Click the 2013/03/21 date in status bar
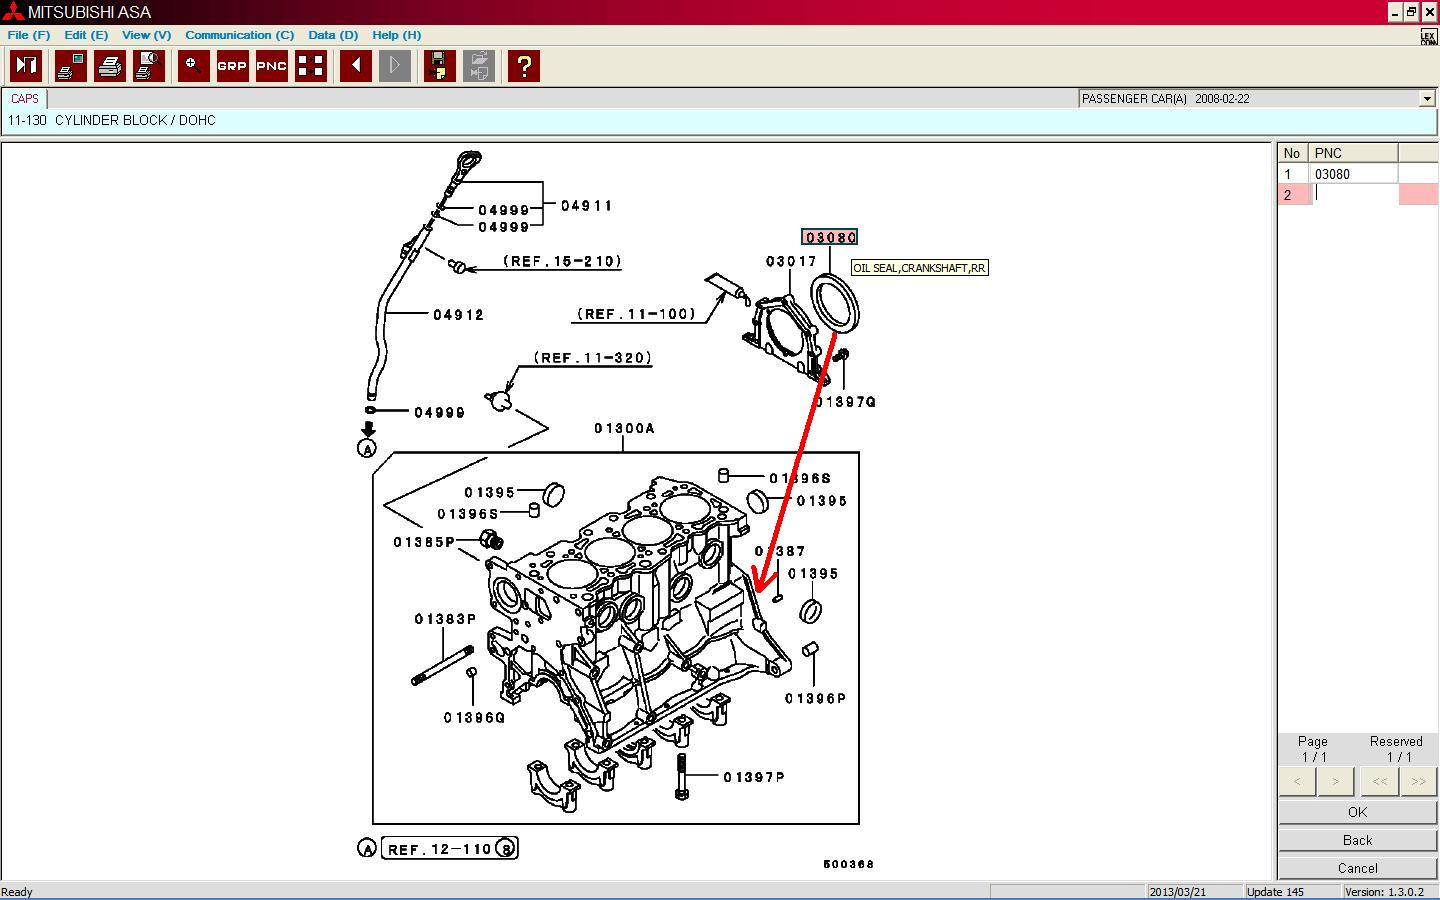Screen dimensions: 1440x900 pyautogui.click(x=1177, y=892)
